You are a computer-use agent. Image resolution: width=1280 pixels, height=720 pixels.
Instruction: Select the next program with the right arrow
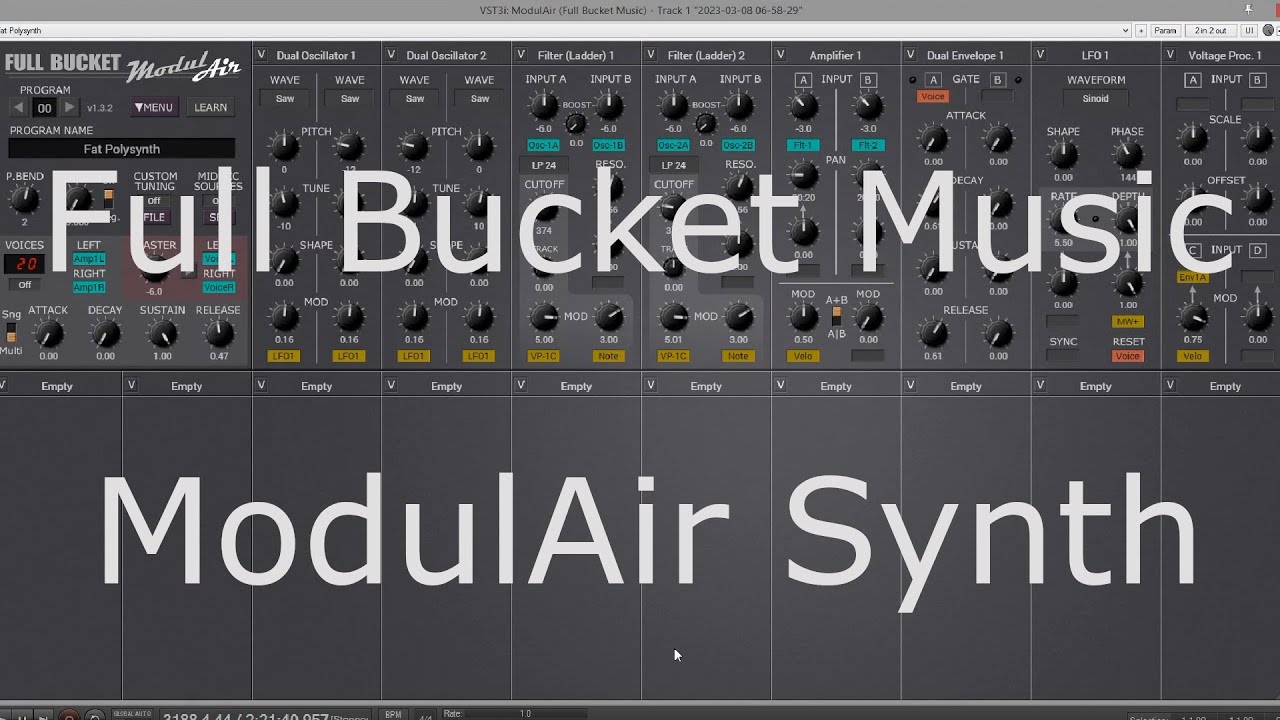[x=69, y=108]
